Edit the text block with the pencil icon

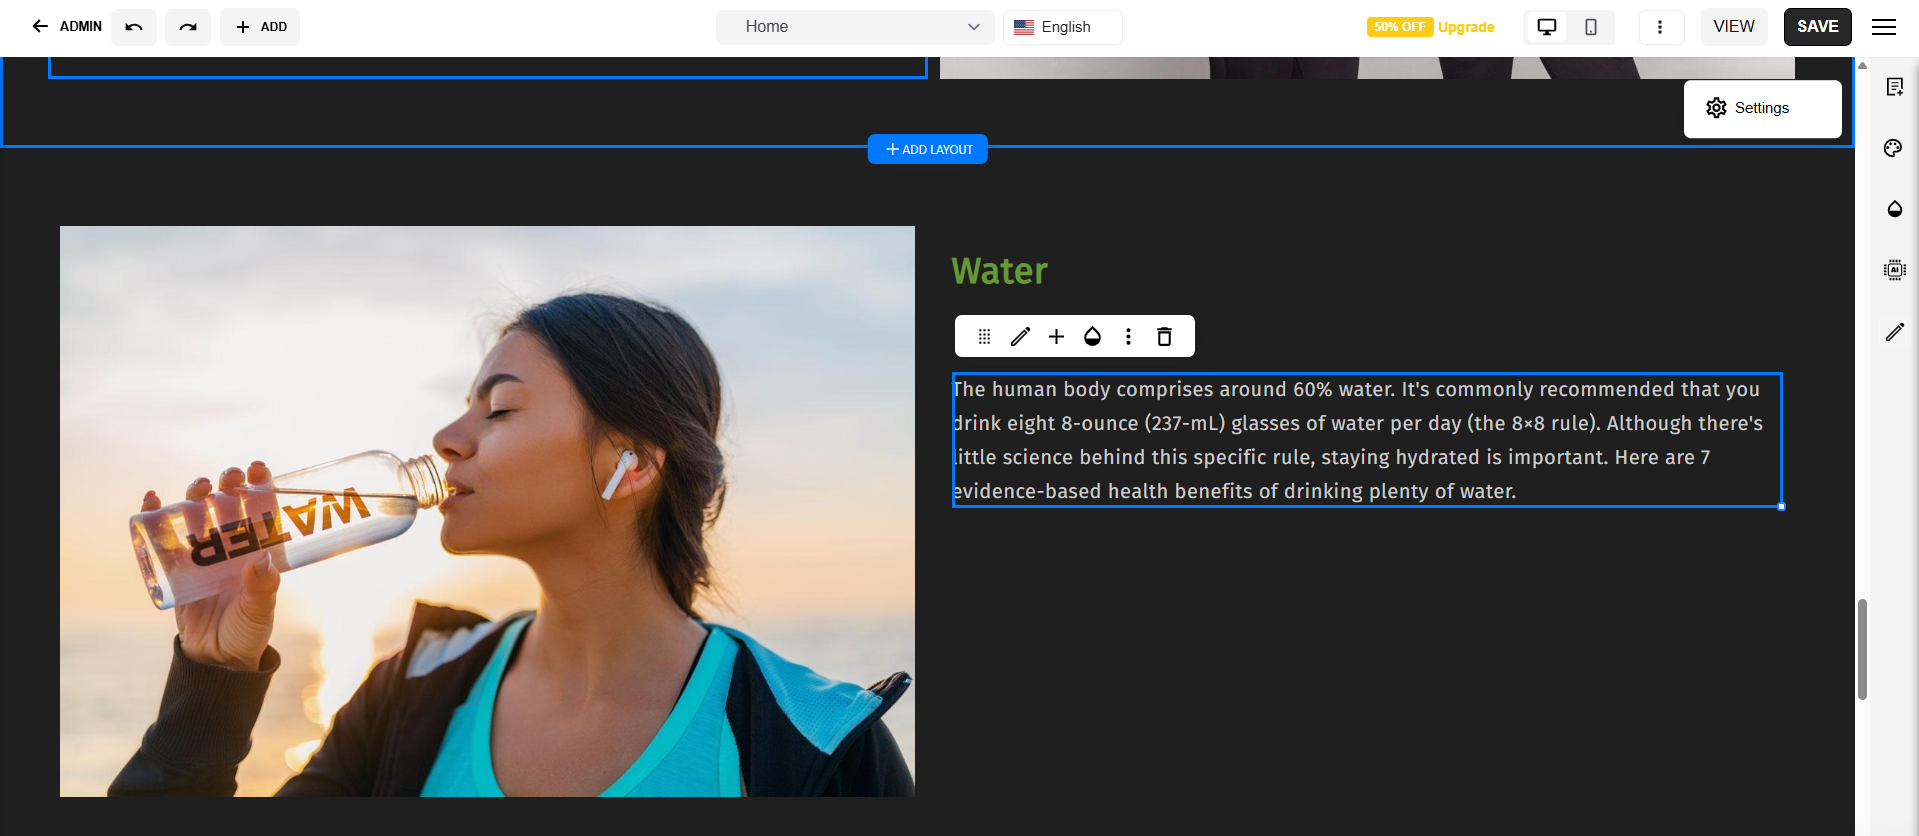point(1020,337)
